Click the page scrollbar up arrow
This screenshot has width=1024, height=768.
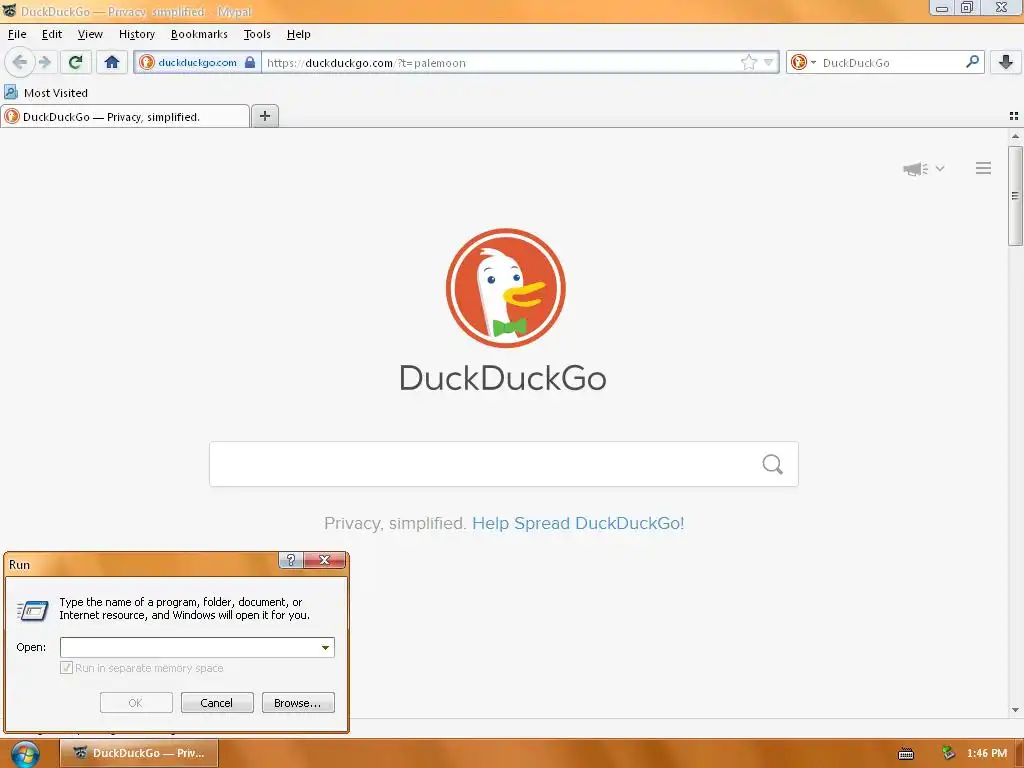click(x=1015, y=136)
